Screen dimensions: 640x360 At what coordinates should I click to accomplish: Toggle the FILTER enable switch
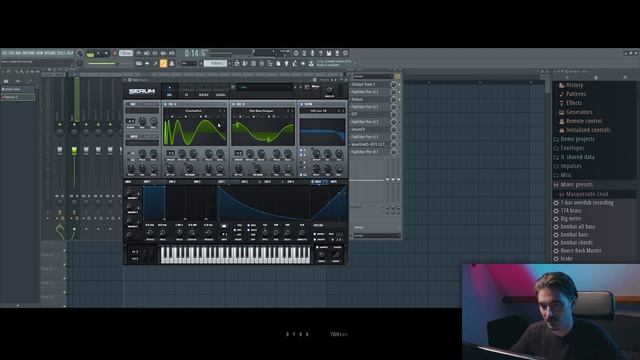[302, 104]
